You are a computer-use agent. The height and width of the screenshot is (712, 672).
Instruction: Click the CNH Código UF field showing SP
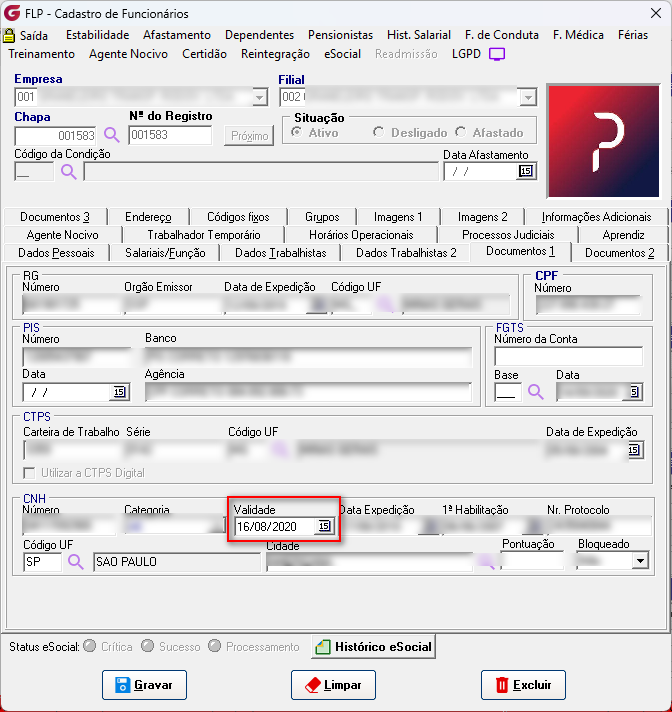42,562
